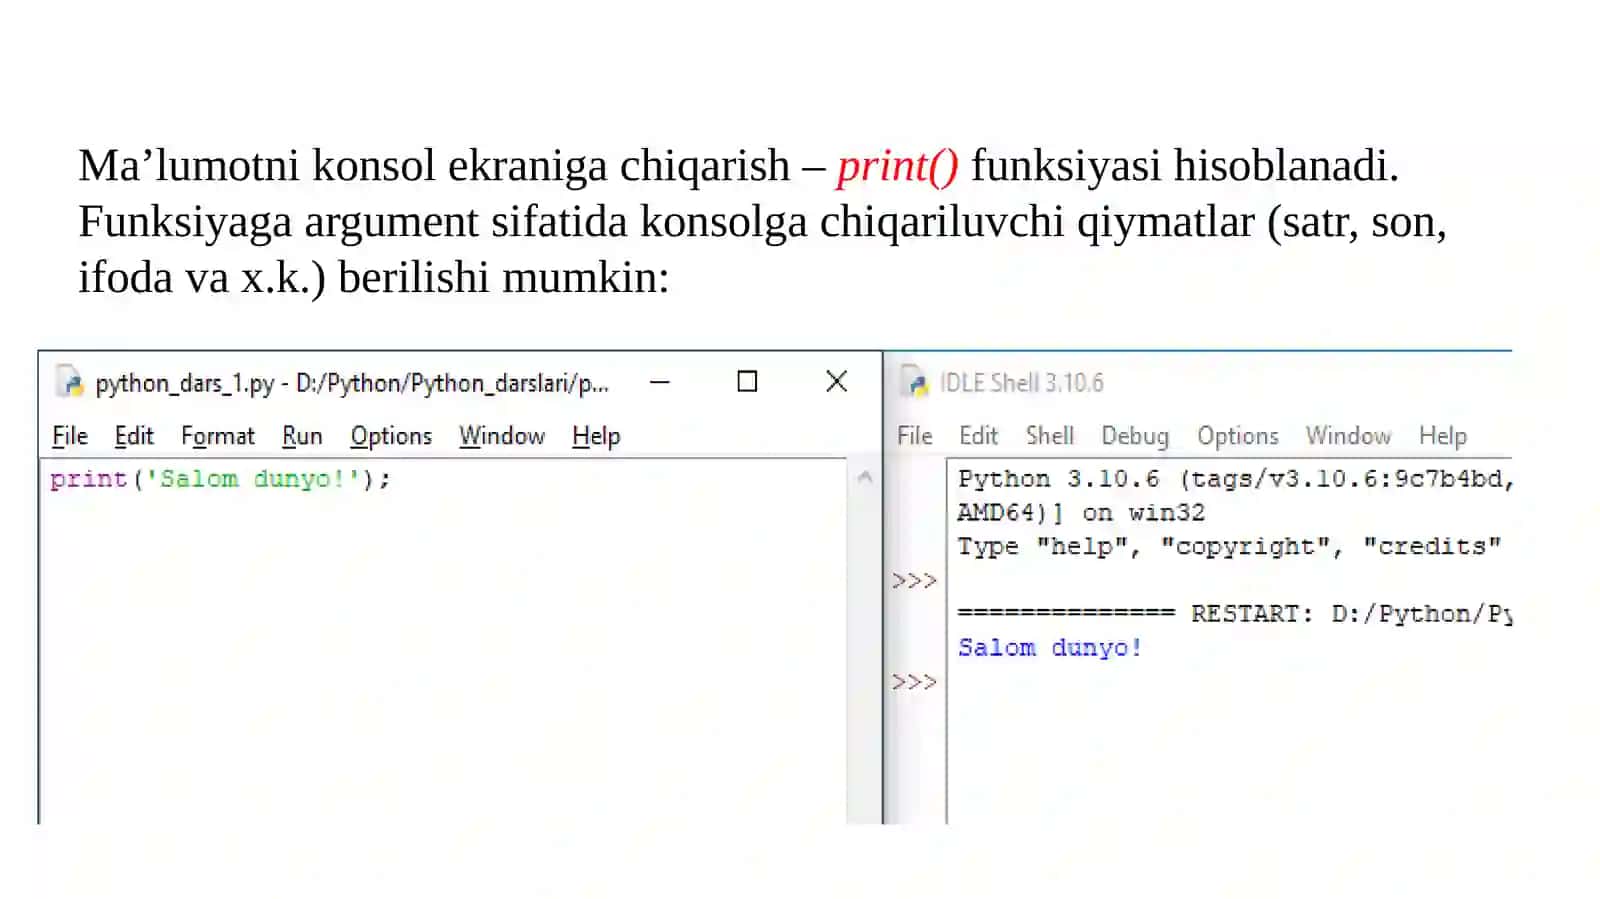
Task: Click the editor scrollbar up arrow
Action: [x=865, y=478]
